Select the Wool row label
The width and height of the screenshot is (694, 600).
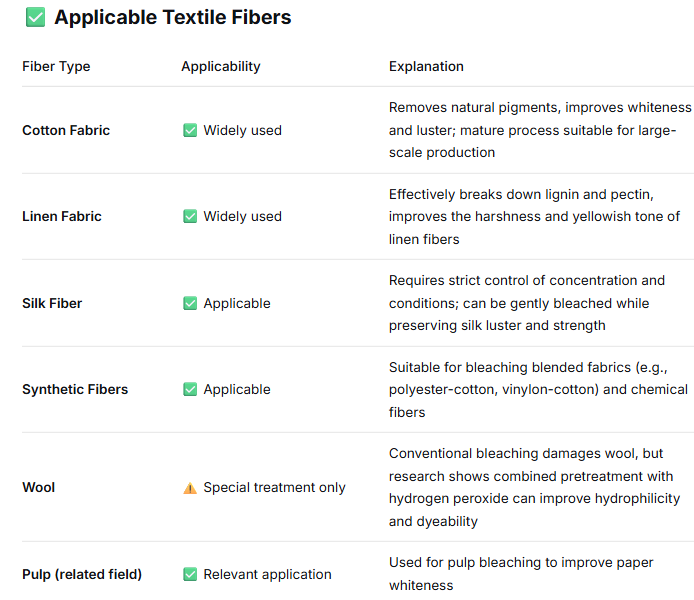[x=39, y=487]
